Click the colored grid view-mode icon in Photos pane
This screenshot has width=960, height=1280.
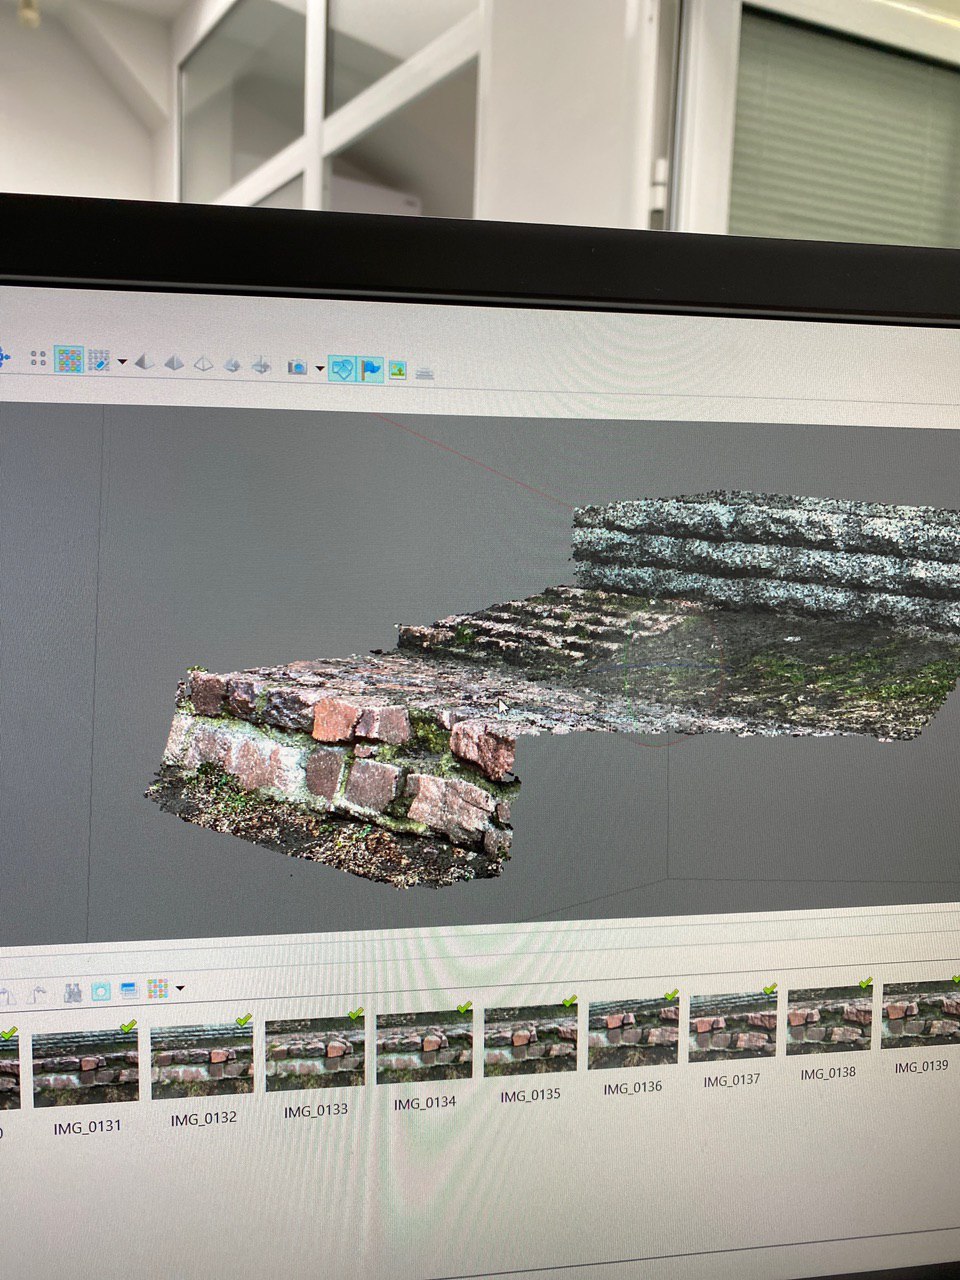click(x=158, y=989)
